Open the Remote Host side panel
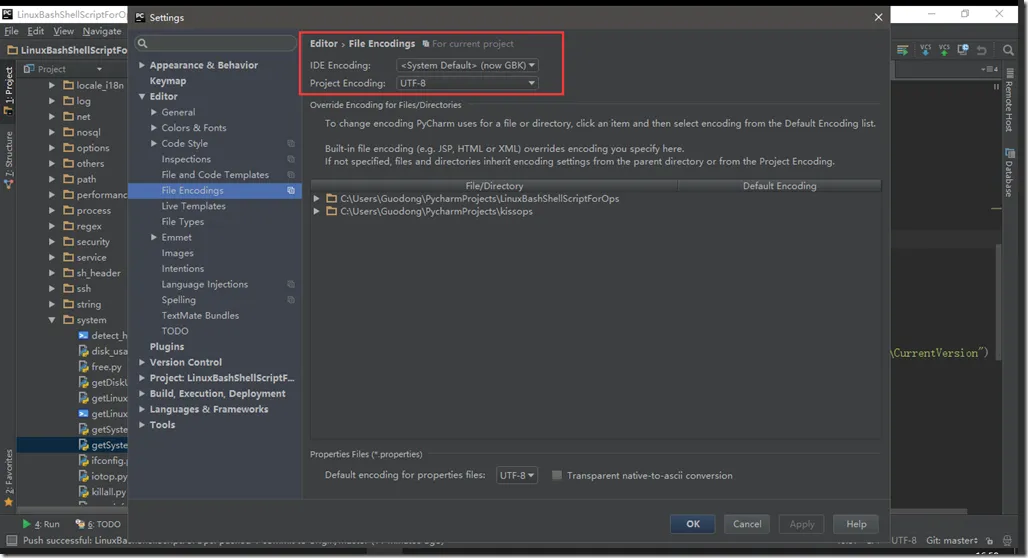 coord(1009,100)
